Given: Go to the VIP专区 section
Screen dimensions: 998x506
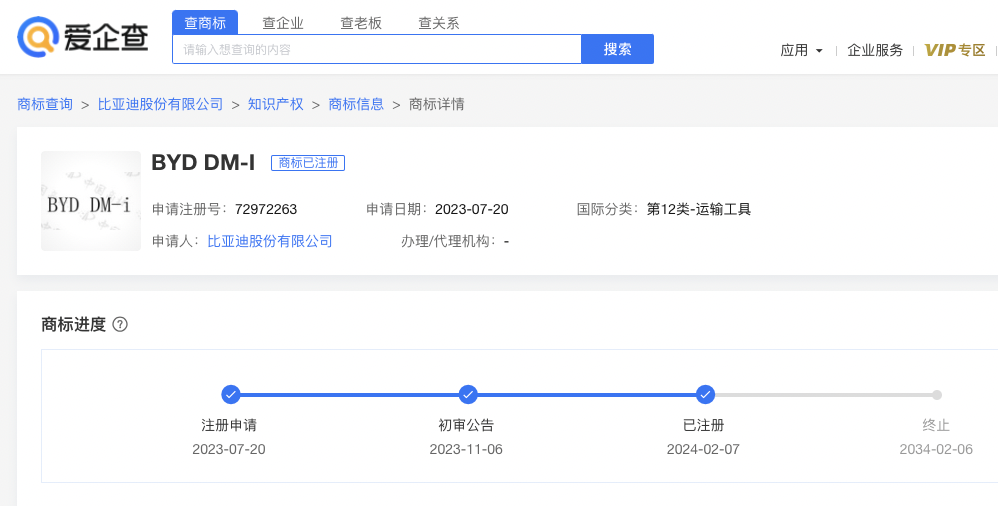Looking at the screenshot, I should point(955,50).
